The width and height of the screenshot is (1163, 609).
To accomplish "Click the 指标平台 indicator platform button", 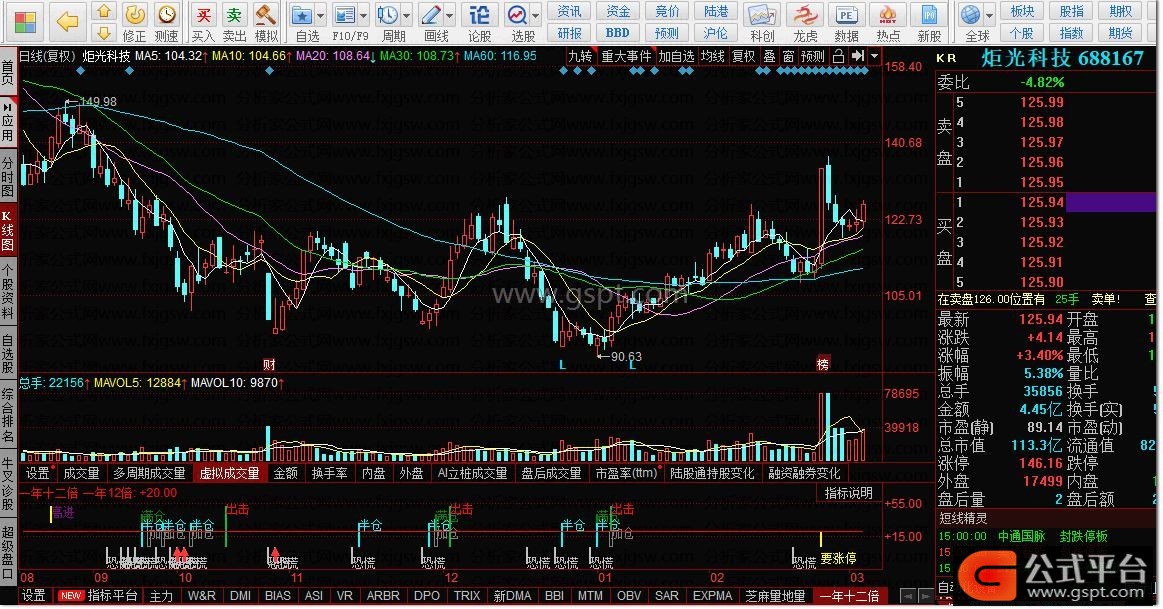I will pos(112,596).
